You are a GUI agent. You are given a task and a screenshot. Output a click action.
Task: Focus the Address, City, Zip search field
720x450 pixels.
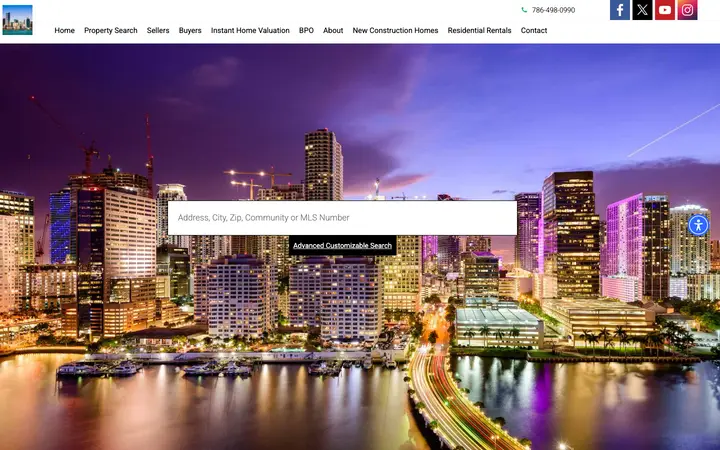(343, 218)
